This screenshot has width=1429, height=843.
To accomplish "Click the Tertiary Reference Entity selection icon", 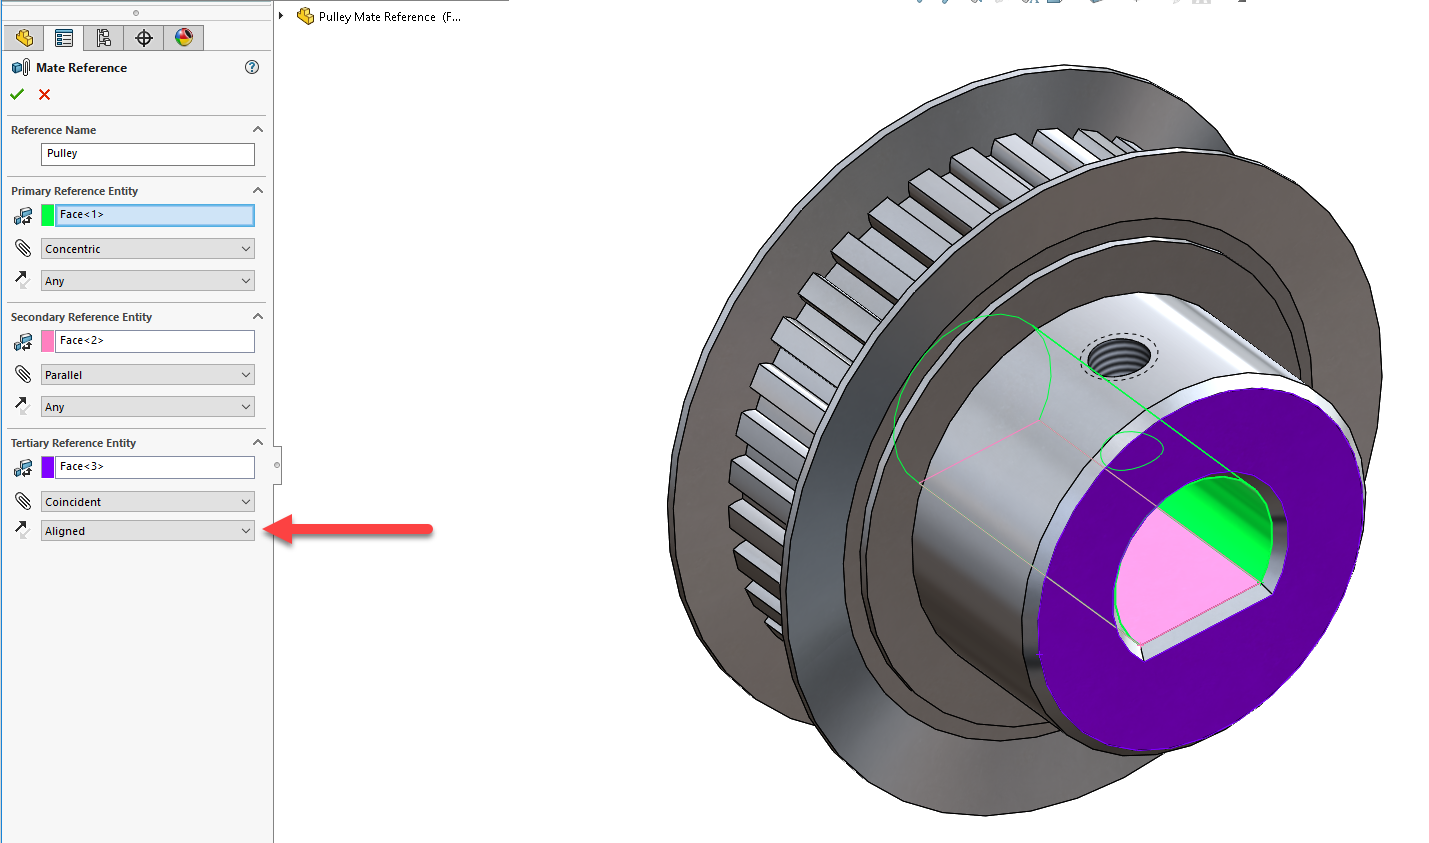I will (x=23, y=468).
